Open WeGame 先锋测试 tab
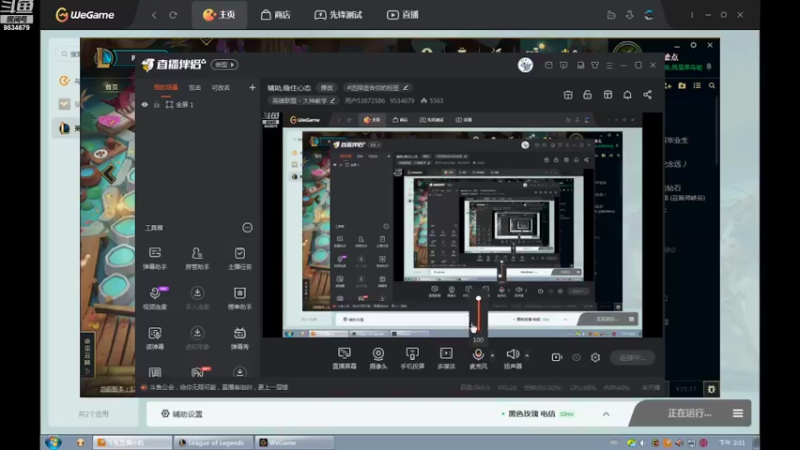This screenshot has height=450, width=800. [338, 15]
